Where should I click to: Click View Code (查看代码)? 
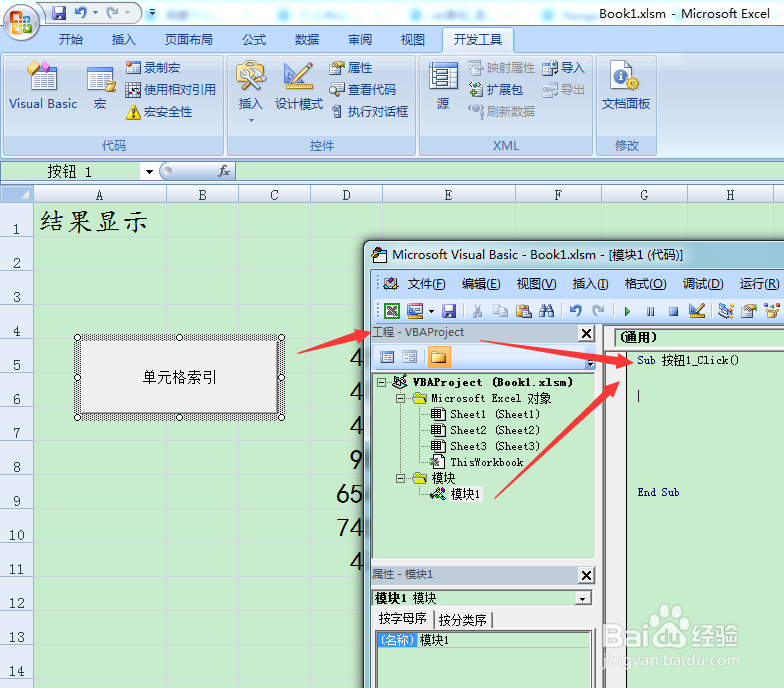click(362, 90)
